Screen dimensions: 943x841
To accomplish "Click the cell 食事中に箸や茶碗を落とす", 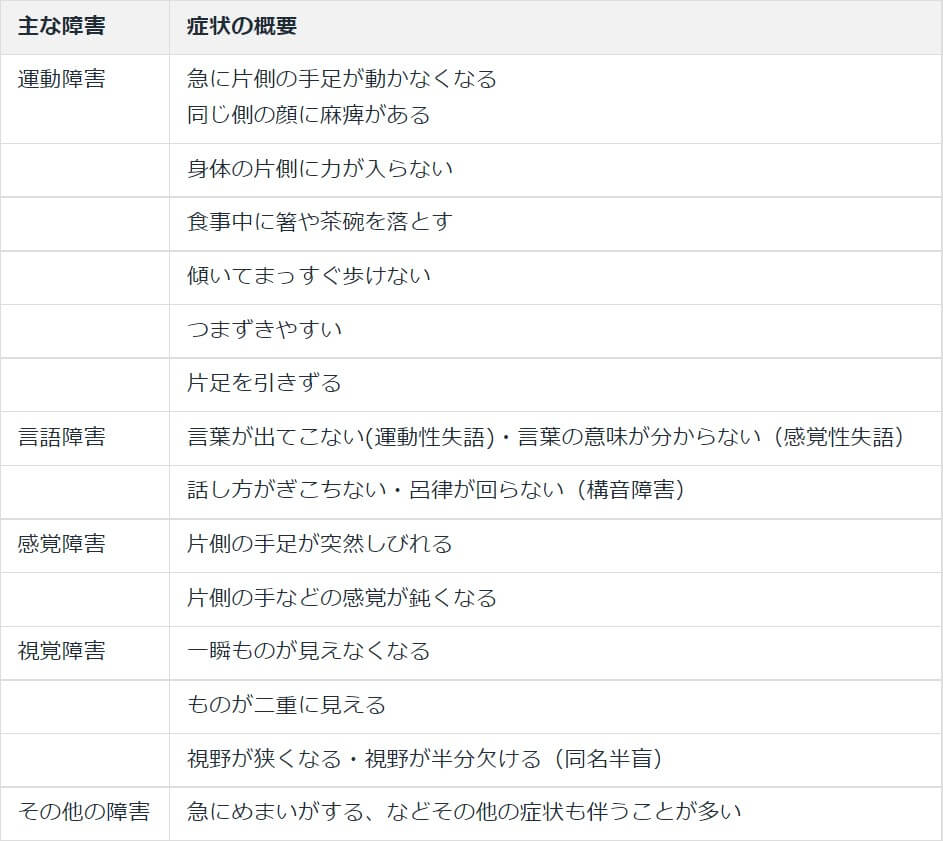I will click(320, 222).
